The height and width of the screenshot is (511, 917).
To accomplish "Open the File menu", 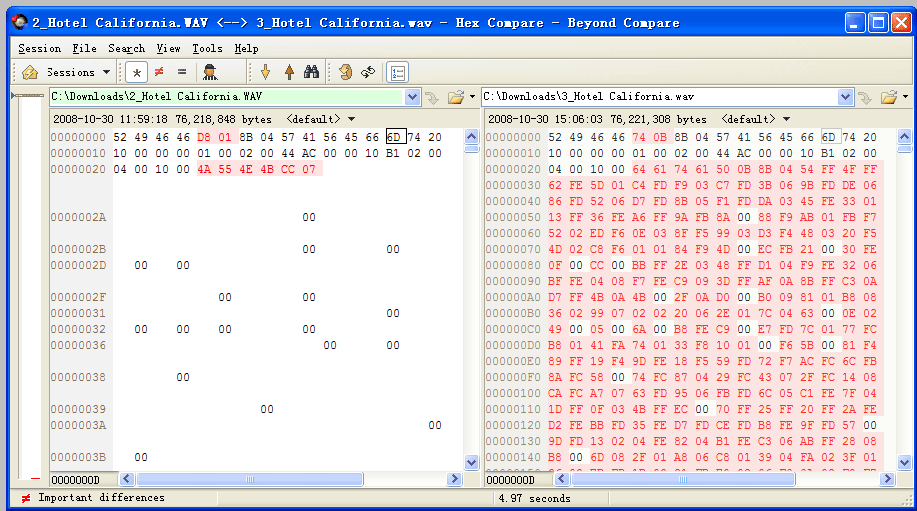I will [85, 49].
